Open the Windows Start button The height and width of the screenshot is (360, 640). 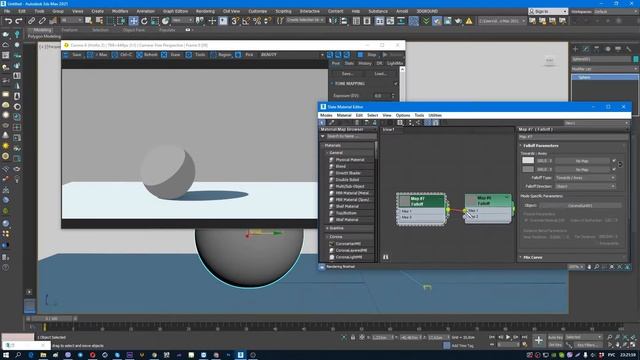click(7, 355)
